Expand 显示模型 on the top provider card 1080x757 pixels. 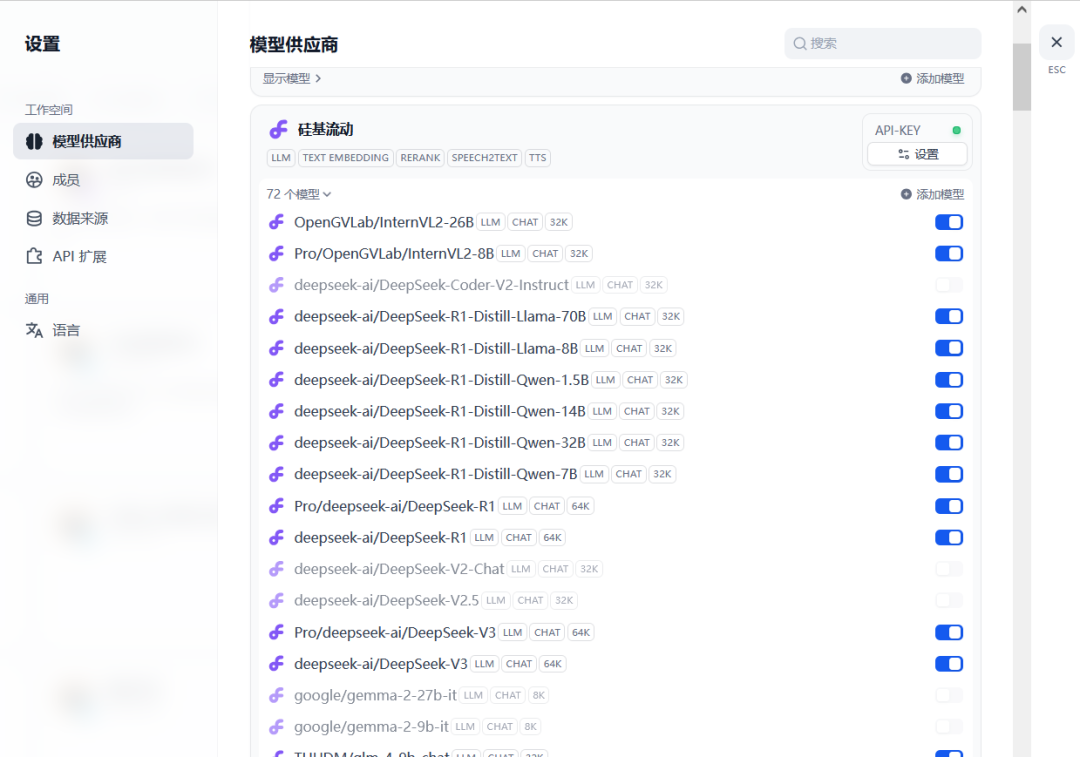(292, 79)
